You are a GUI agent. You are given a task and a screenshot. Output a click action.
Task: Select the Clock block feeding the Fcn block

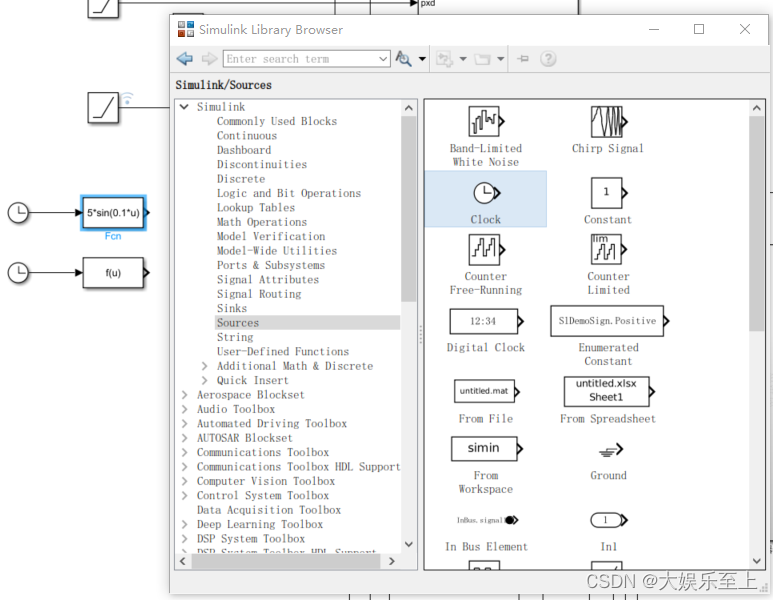coord(18,212)
